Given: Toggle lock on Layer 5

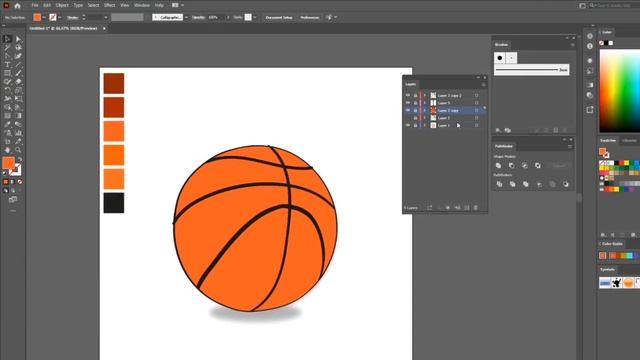Looking at the screenshot, I should [415, 103].
